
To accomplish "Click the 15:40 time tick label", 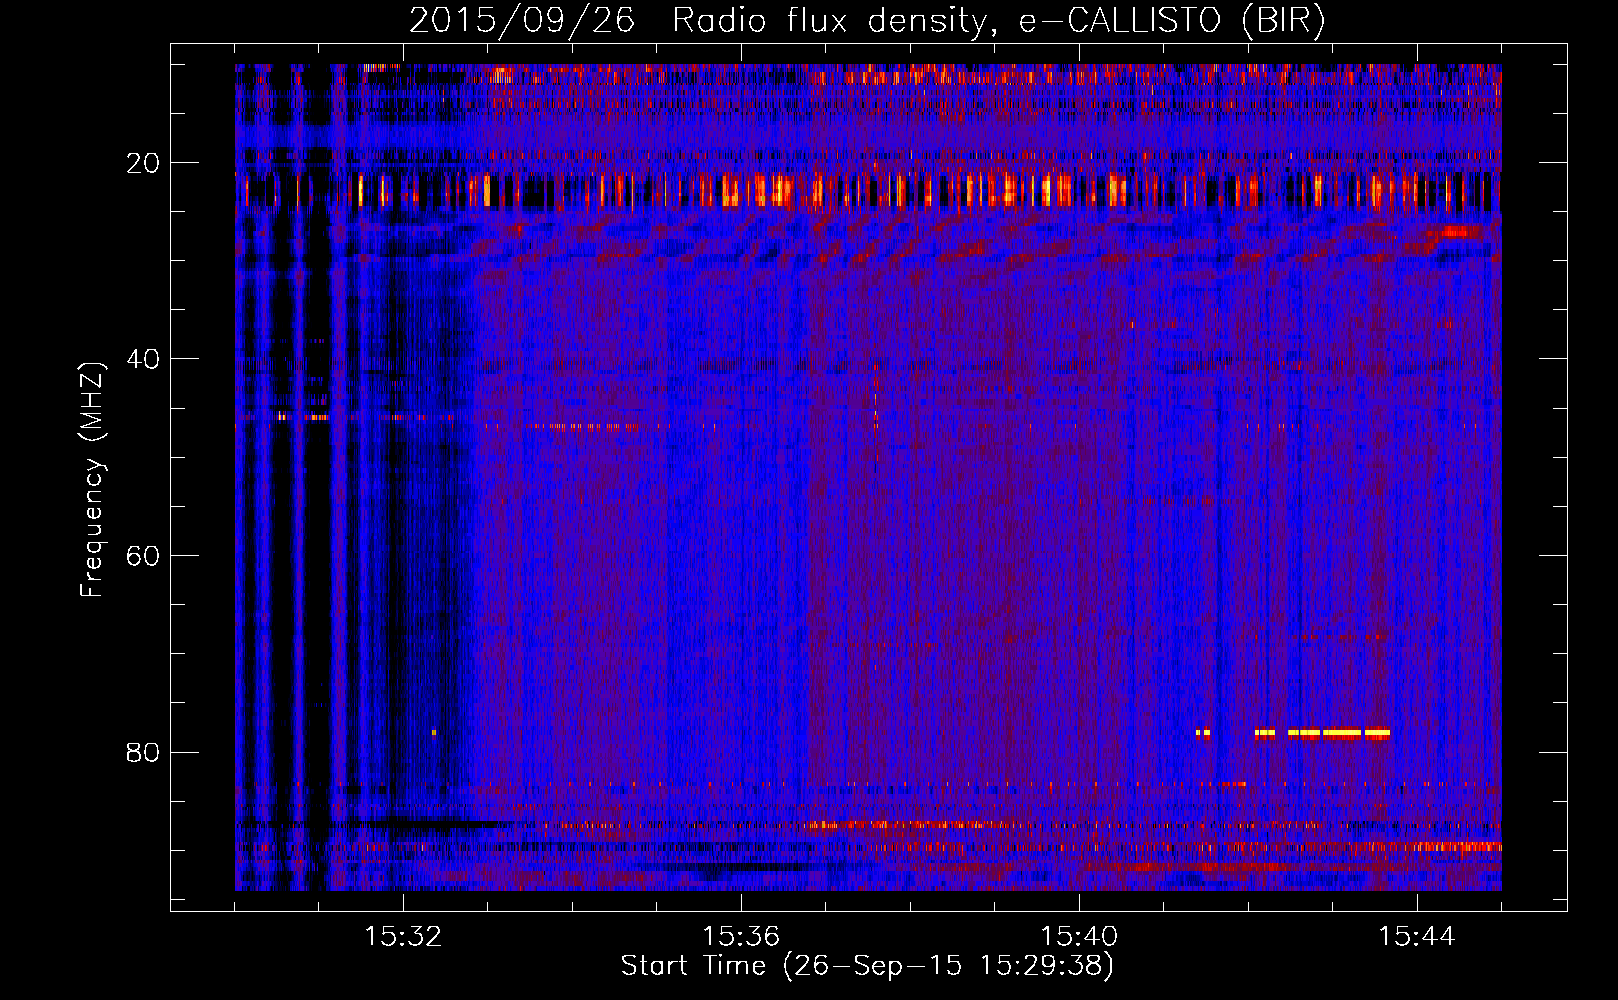I will [1079, 937].
